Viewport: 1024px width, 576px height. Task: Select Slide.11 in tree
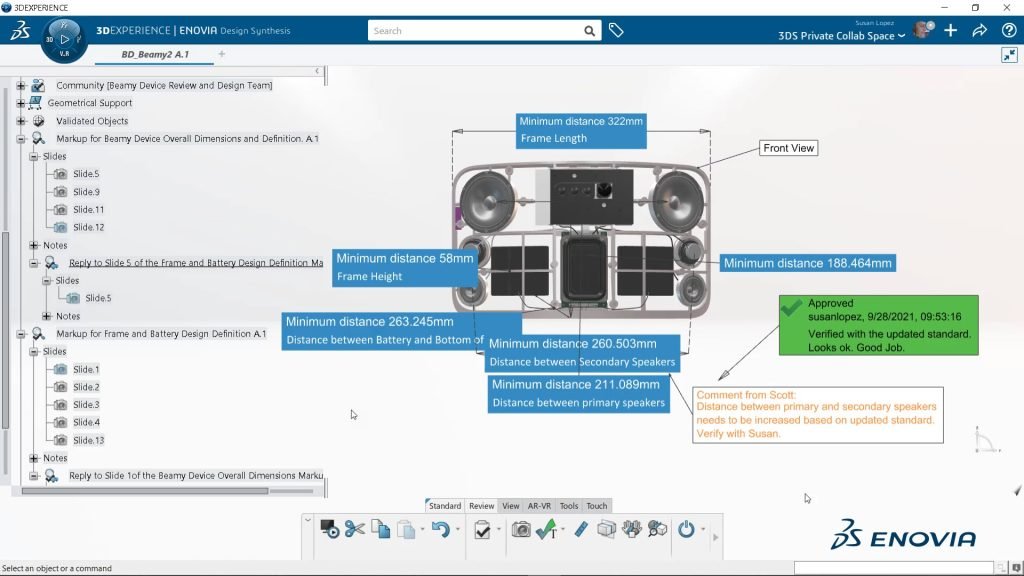tap(88, 210)
